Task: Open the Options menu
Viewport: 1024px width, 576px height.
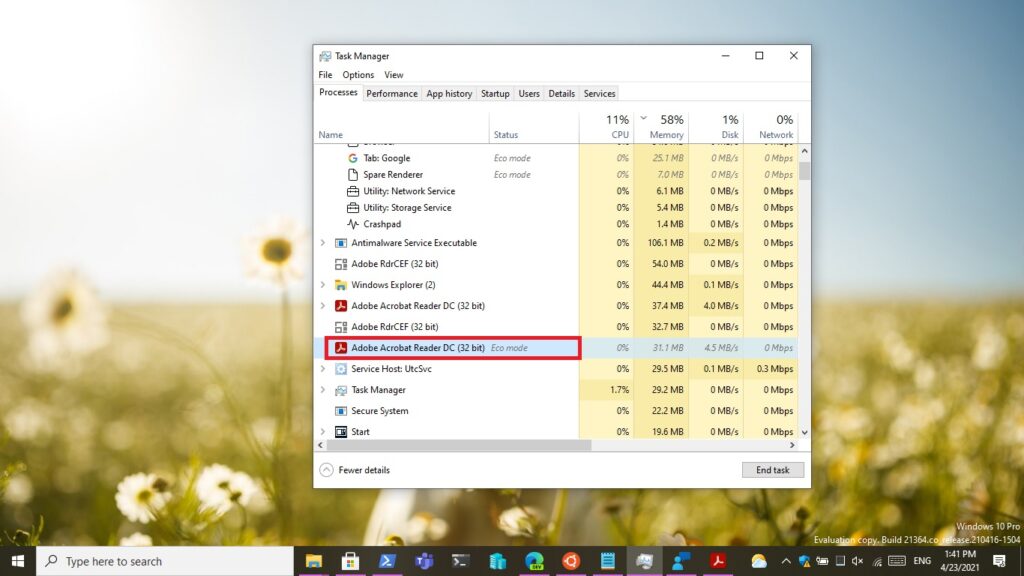Action: pos(358,75)
